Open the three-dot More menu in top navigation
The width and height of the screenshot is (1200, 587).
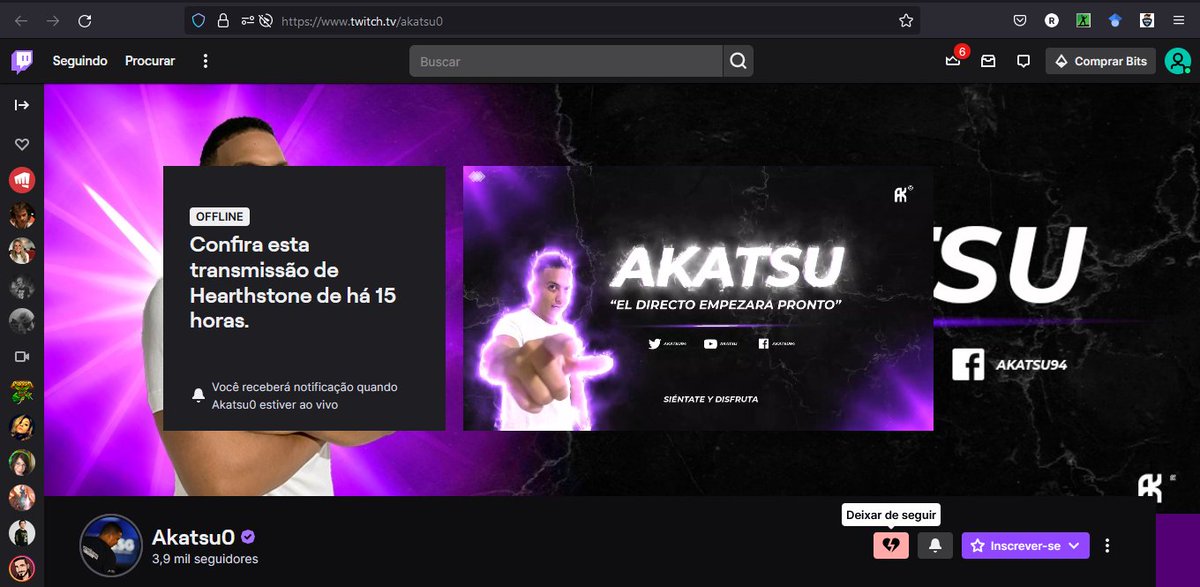coord(205,61)
